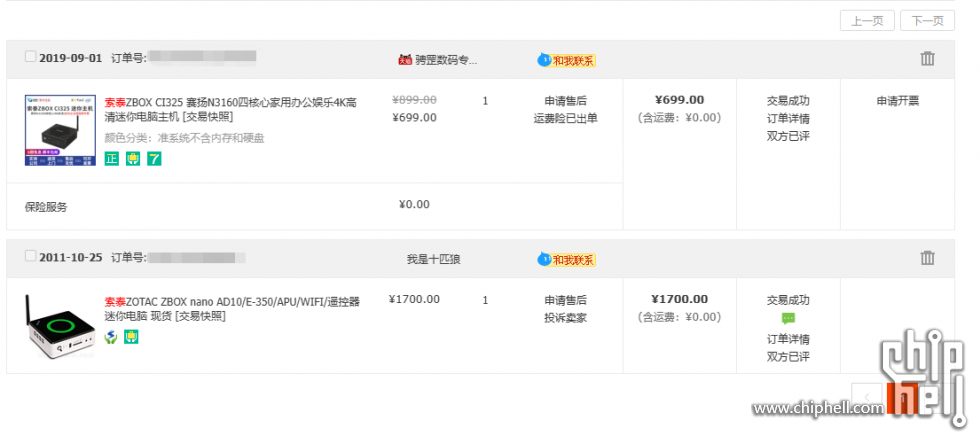Viewport: 980px width, 443px height.
Task: Go to next page with 下一页
Action: pyautogui.click(x=928, y=21)
